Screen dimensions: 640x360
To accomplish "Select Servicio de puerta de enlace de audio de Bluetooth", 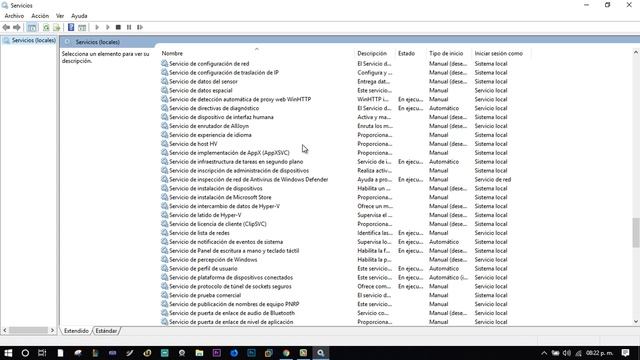I will (x=232, y=313).
